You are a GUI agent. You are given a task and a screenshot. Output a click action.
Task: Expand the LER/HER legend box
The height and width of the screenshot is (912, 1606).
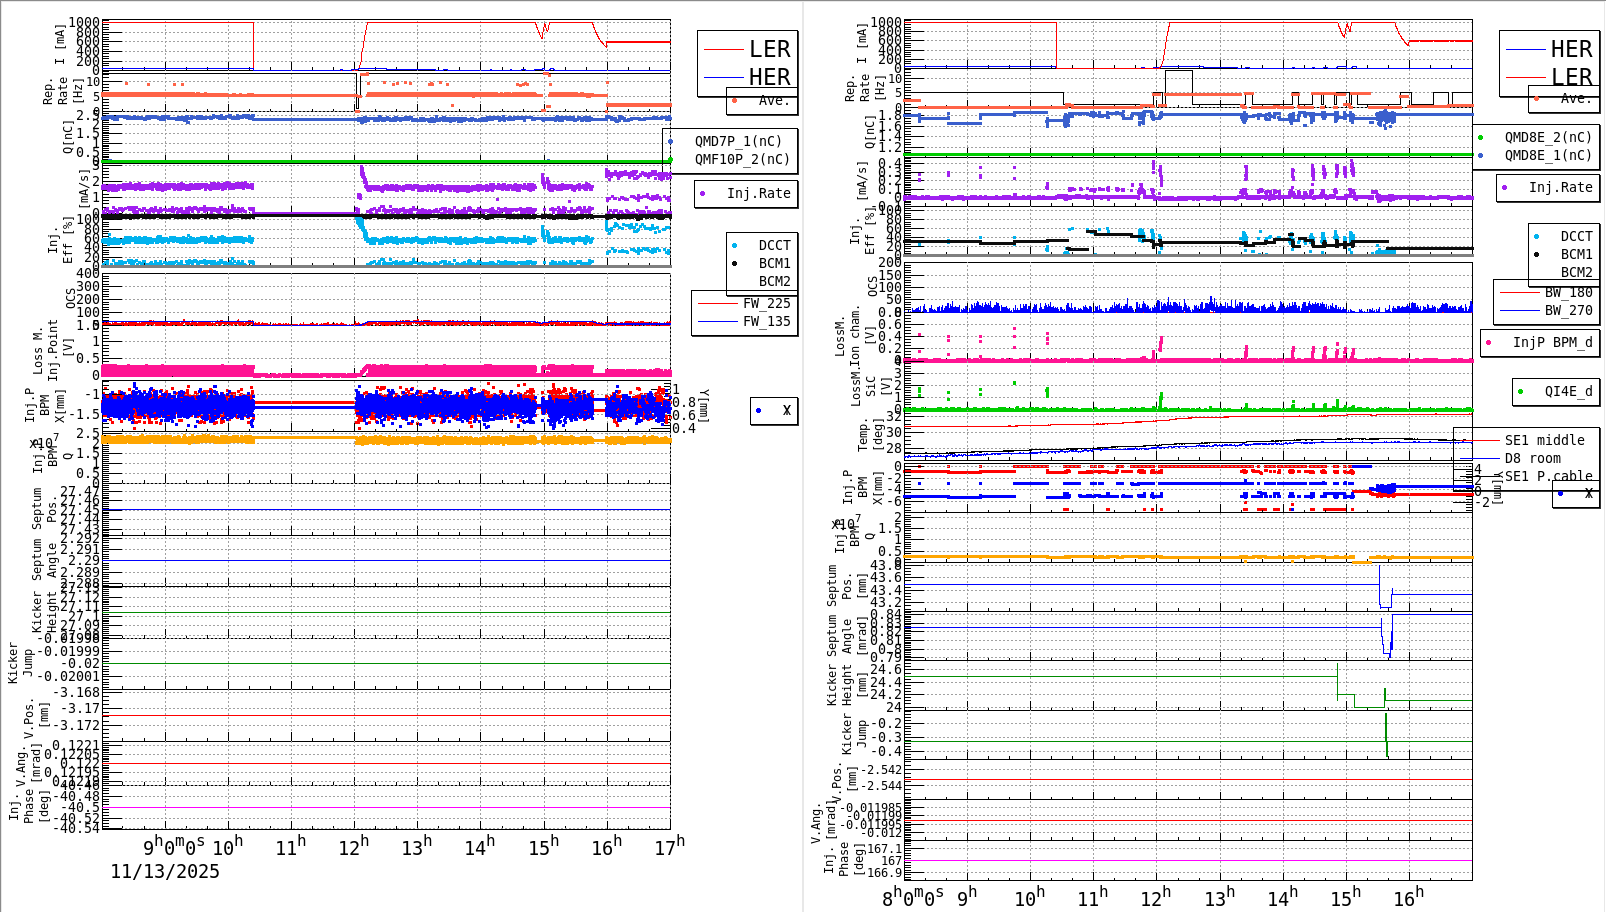click(x=745, y=62)
